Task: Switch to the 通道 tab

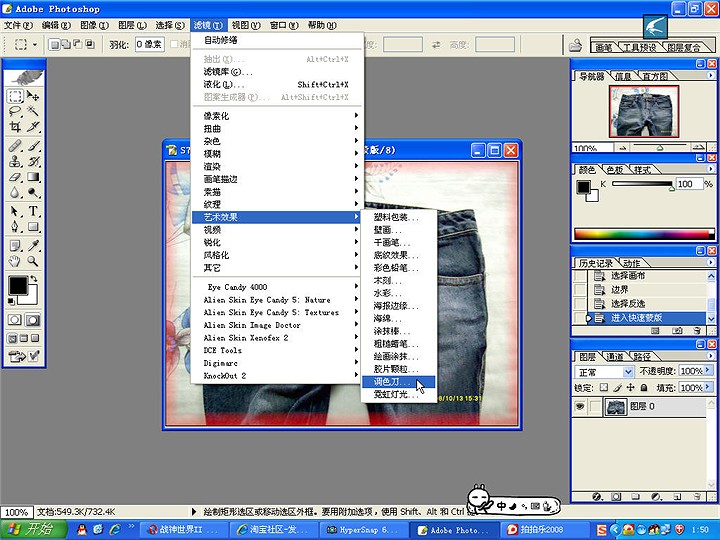Action: tap(615, 356)
